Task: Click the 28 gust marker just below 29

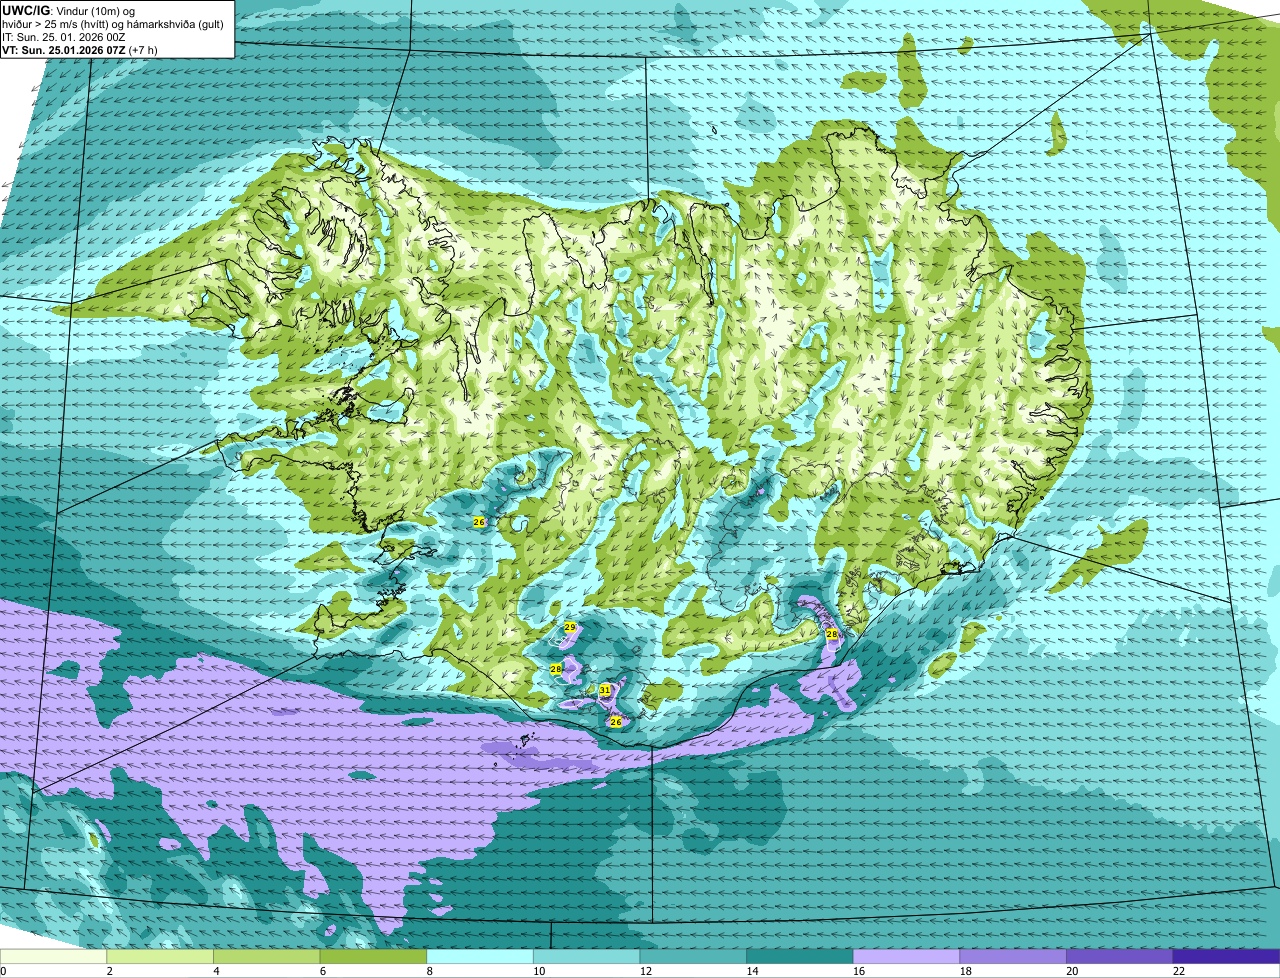Action: (x=556, y=669)
